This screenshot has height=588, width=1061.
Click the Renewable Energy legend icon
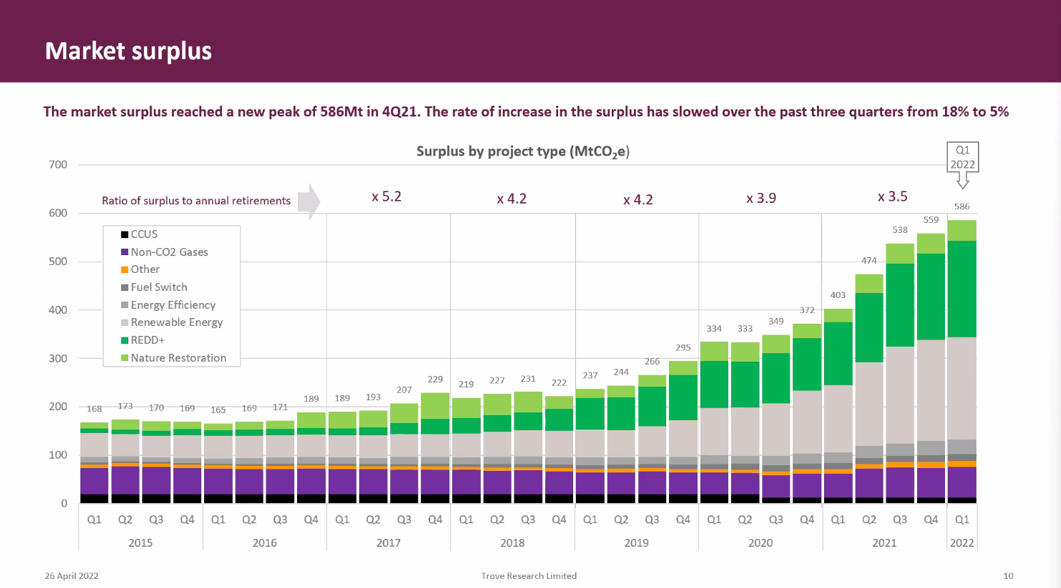pos(124,322)
